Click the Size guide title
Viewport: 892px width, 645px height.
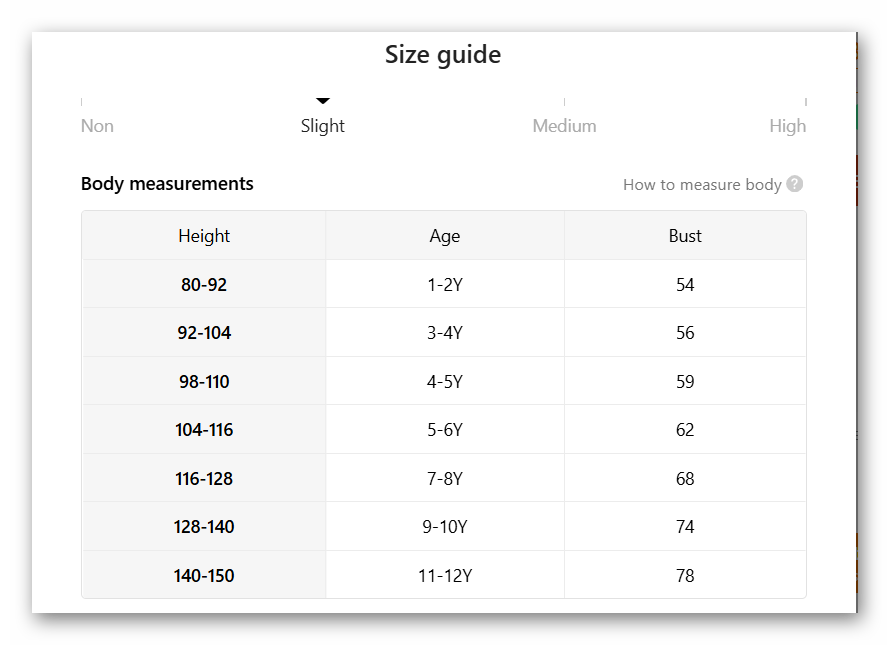click(443, 55)
